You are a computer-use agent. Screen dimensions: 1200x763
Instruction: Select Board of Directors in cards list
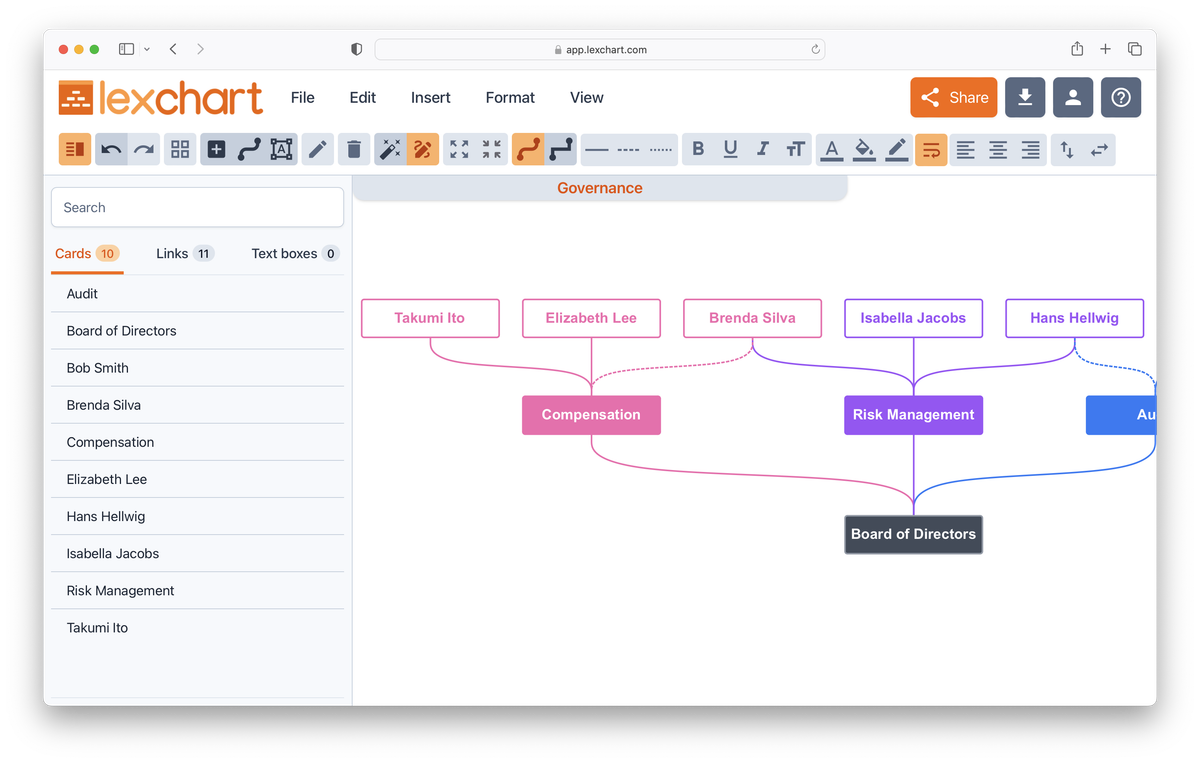pos(197,331)
